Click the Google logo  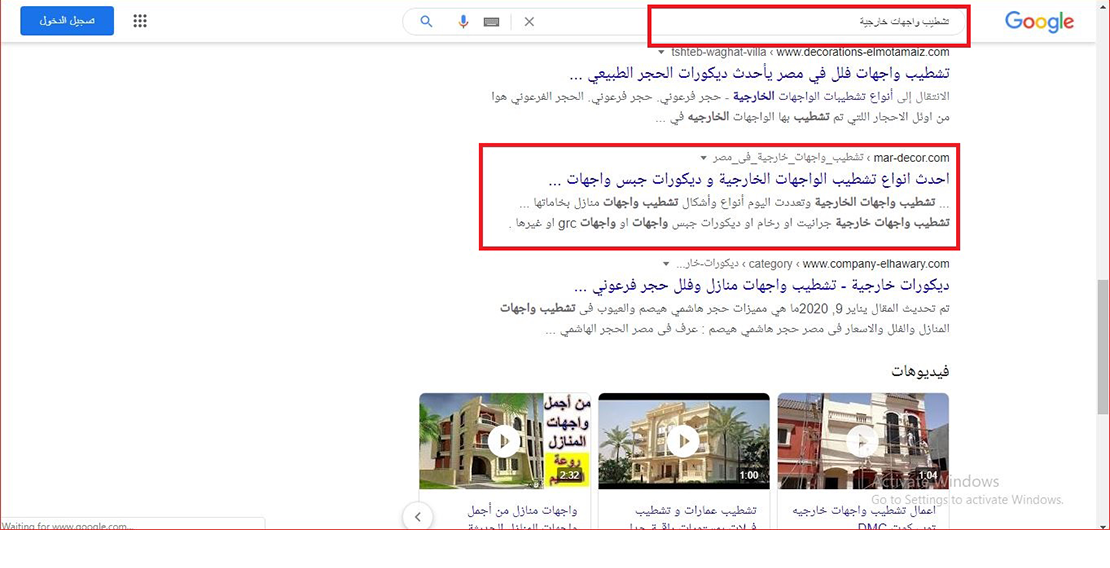[x=1039, y=22]
